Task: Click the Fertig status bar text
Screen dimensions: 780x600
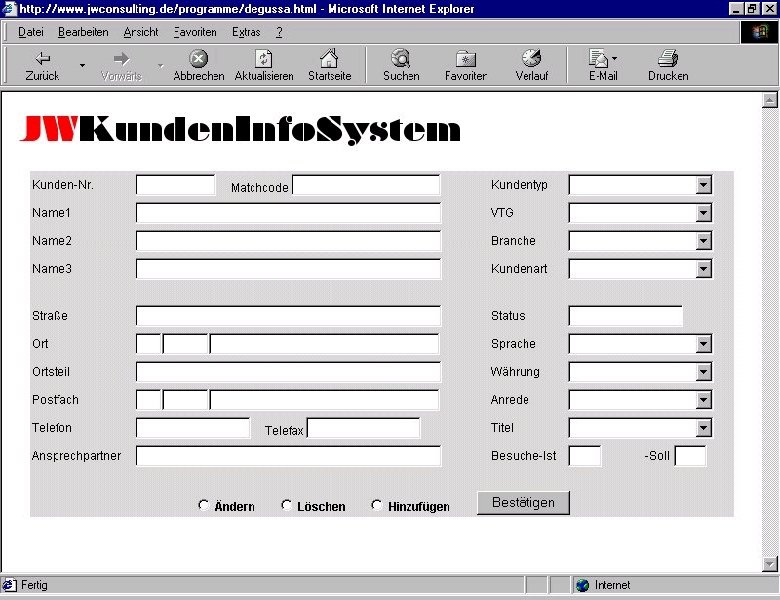Action: [34, 585]
